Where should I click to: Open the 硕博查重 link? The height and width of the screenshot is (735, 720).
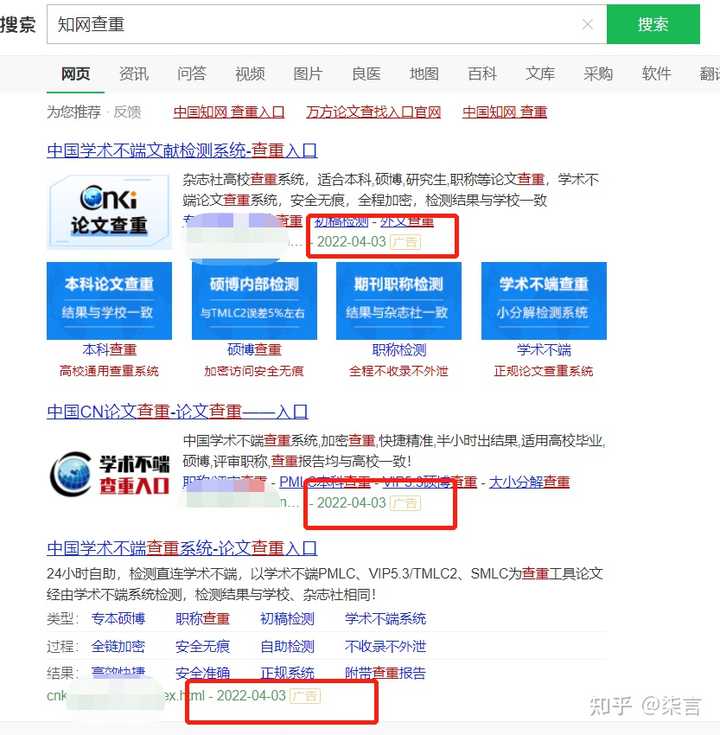[254, 350]
